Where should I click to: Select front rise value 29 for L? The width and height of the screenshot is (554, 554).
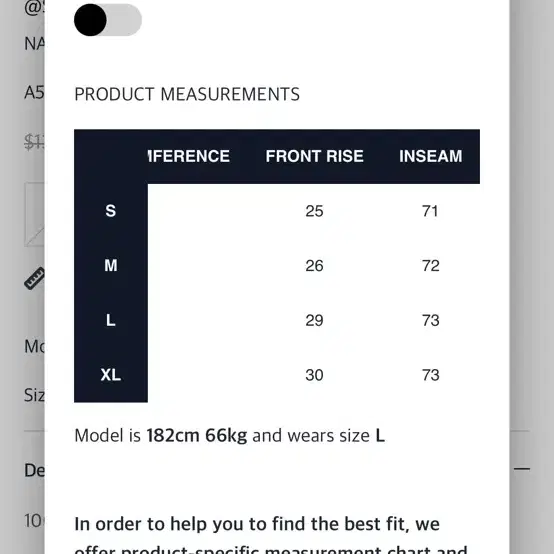[x=314, y=320]
